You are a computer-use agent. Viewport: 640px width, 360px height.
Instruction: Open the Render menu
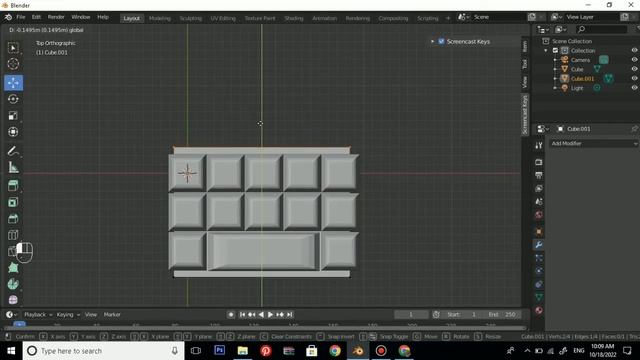[56, 17]
